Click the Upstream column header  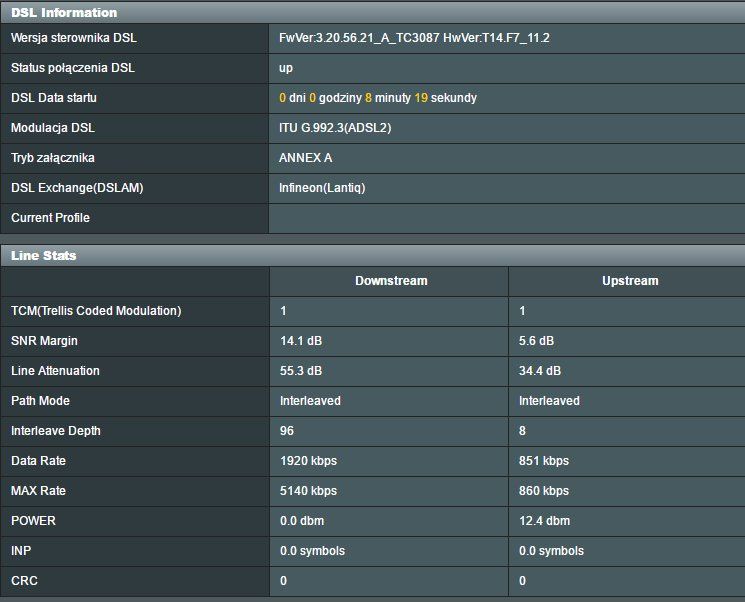pos(629,281)
